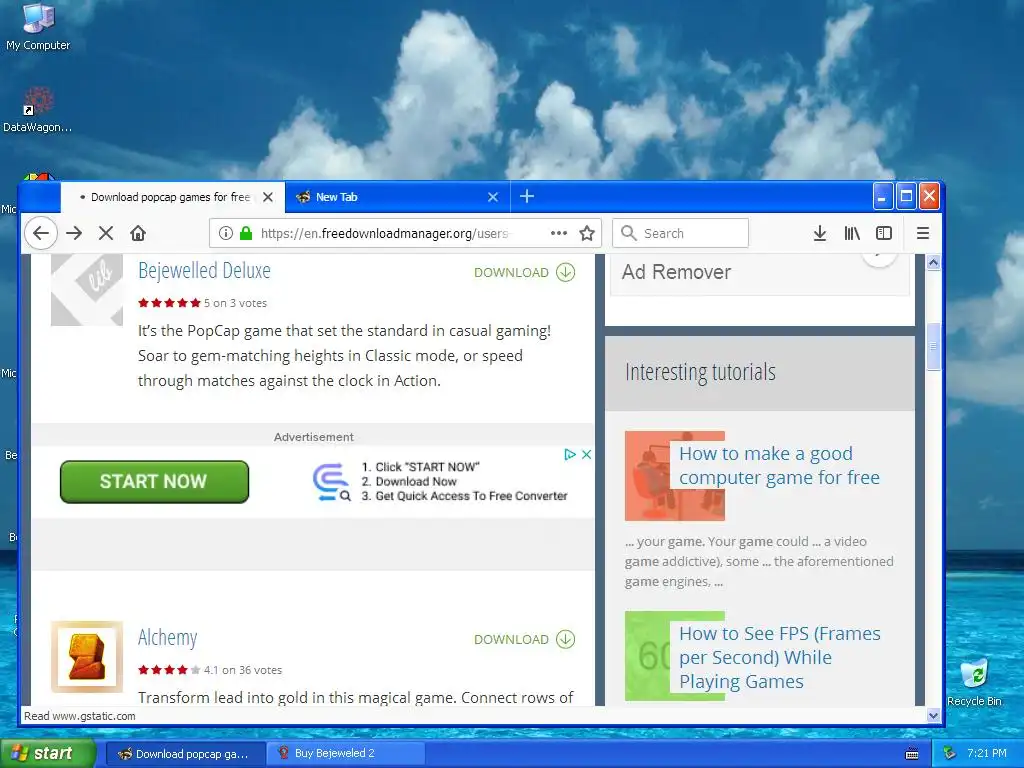This screenshot has height=768, width=1024.
Task: Open the Downloads panel arrow
Action: [x=820, y=233]
